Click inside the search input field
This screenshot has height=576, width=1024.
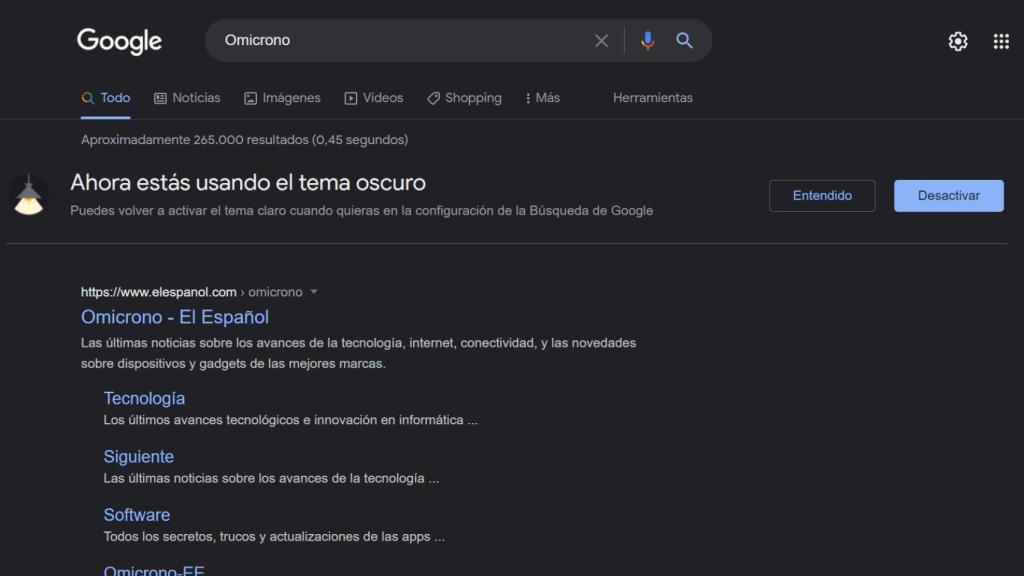click(400, 40)
